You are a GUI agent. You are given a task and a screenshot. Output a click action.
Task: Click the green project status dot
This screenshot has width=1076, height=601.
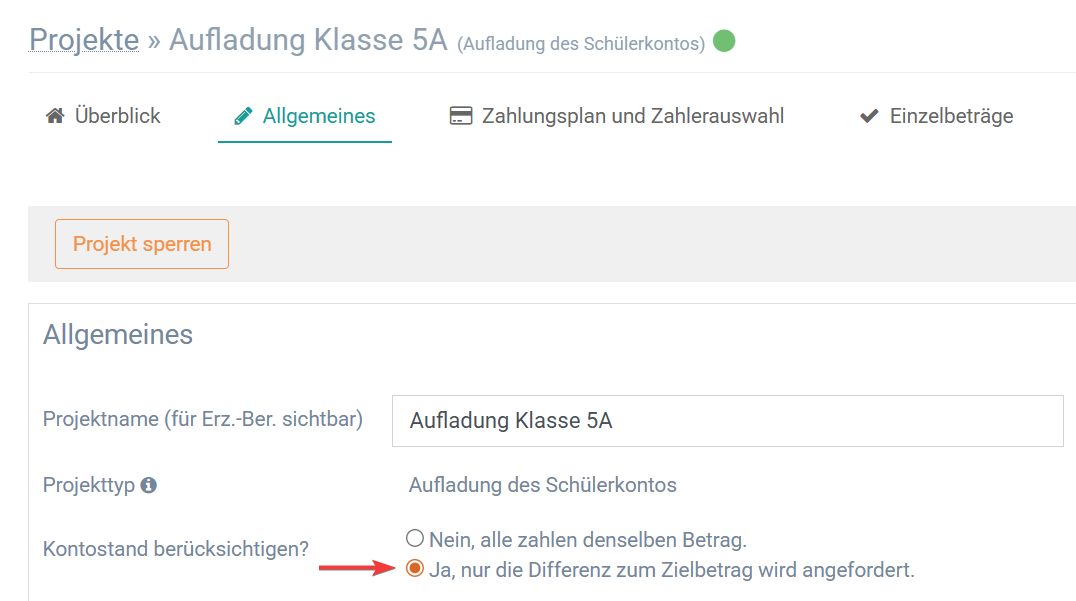[x=724, y=41]
